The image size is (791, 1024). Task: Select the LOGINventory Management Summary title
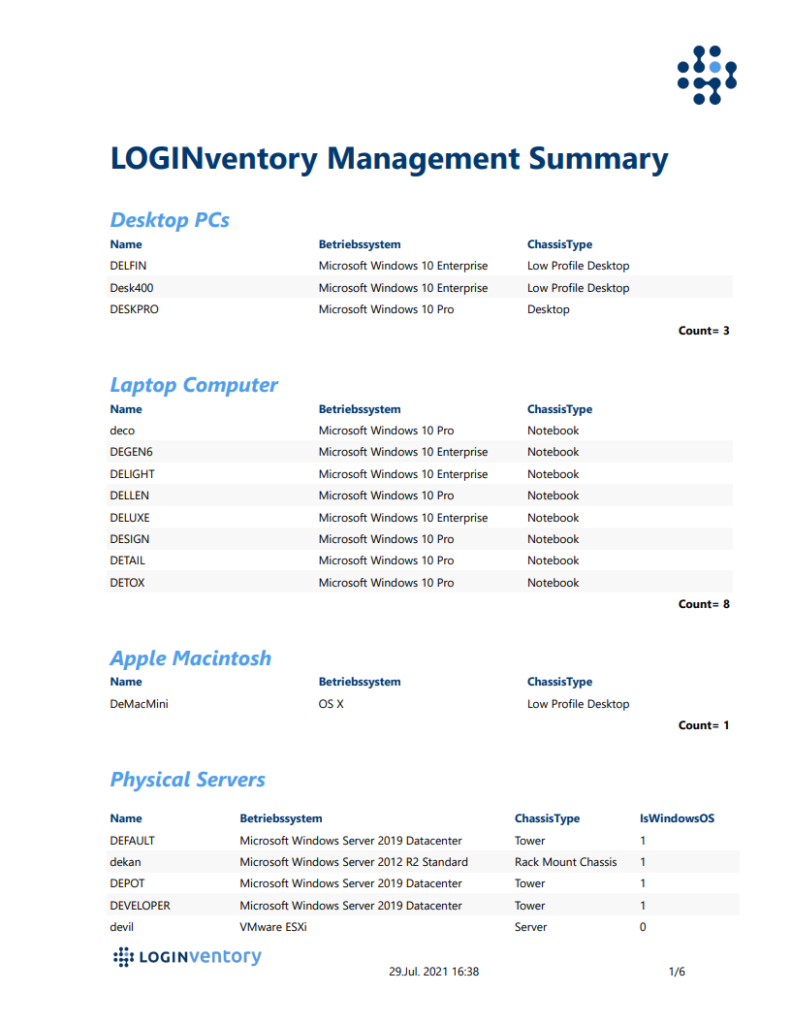tap(389, 159)
